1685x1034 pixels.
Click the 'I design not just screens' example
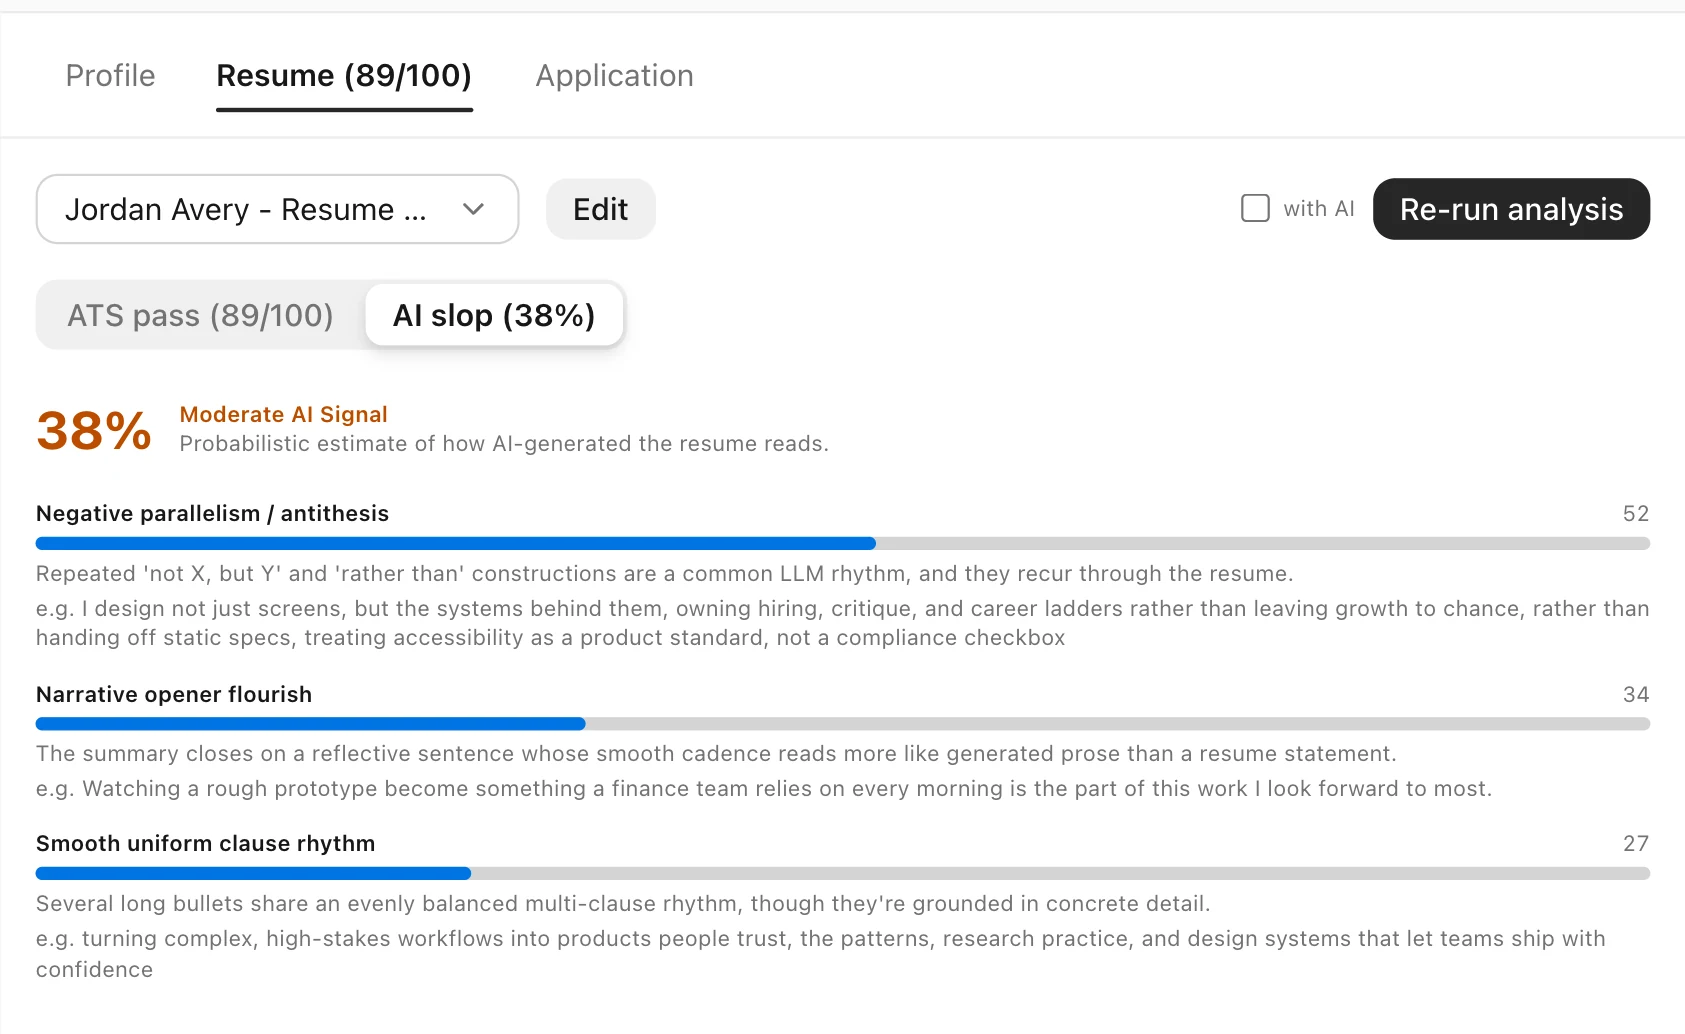[x=842, y=623]
